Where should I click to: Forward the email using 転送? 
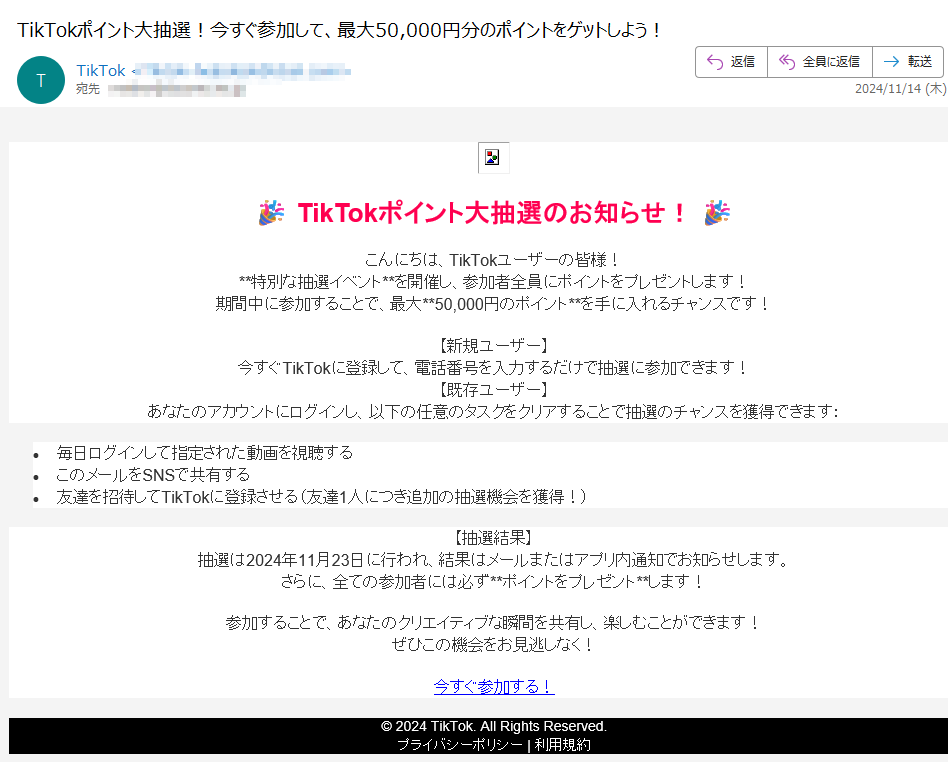coord(908,62)
